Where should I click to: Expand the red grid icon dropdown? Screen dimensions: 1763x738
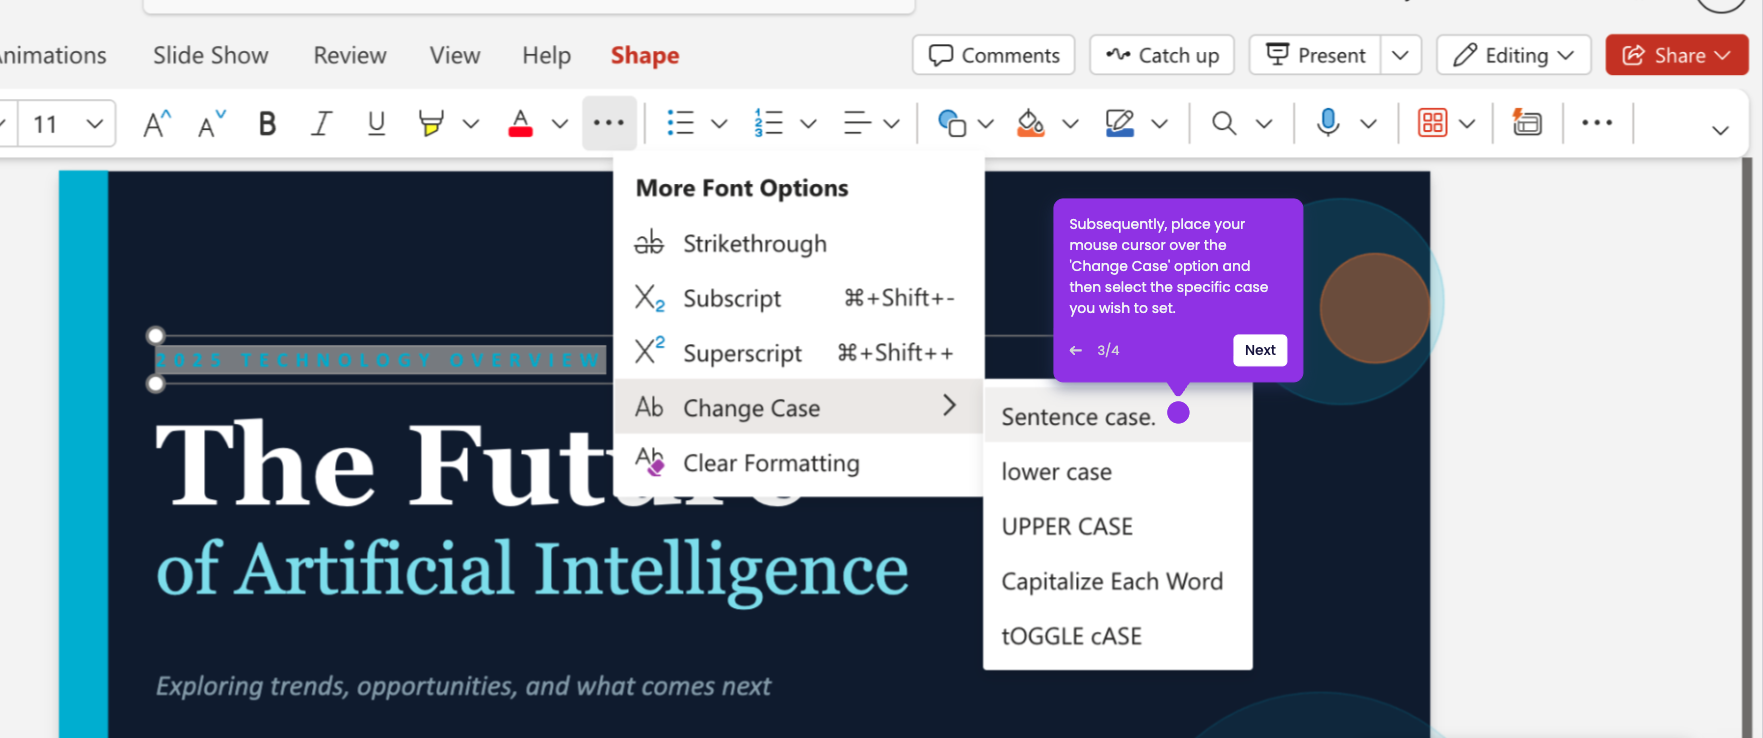pyautogui.click(x=1467, y=124)
